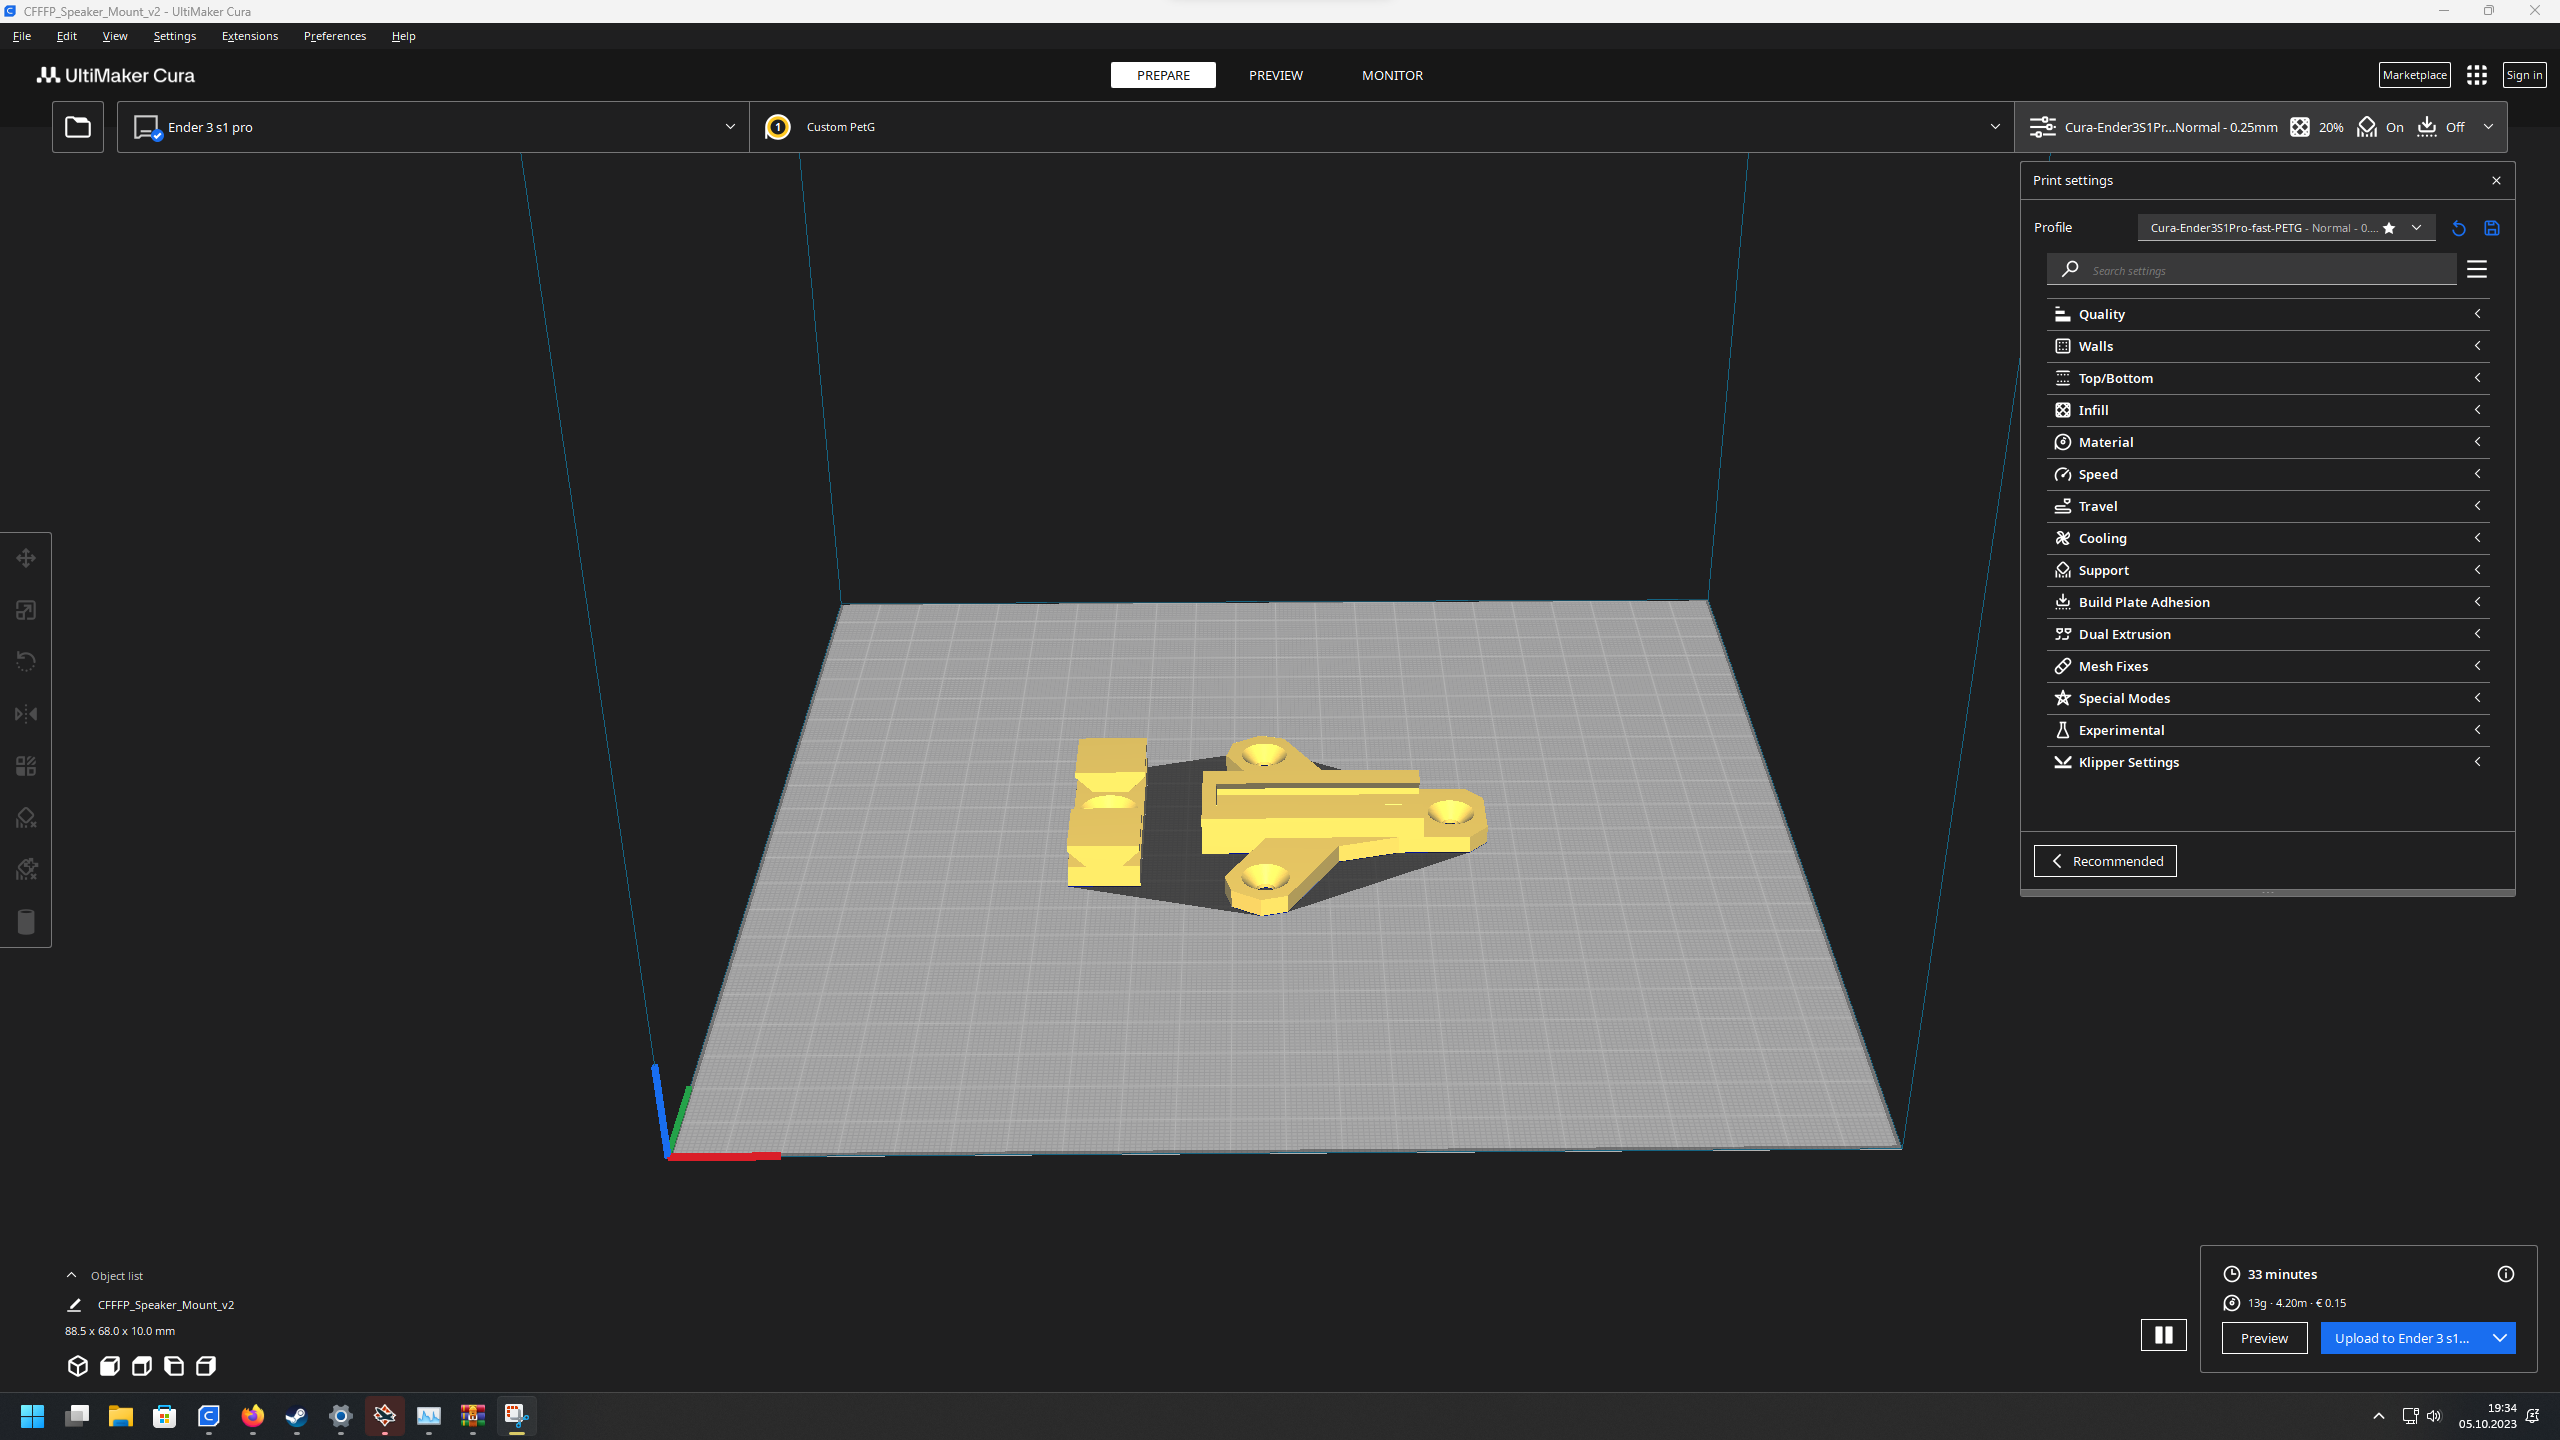The height and width of the screenshot is (1440, 2560).
Task: Open file folder icon
Action: tap(78, 127)
